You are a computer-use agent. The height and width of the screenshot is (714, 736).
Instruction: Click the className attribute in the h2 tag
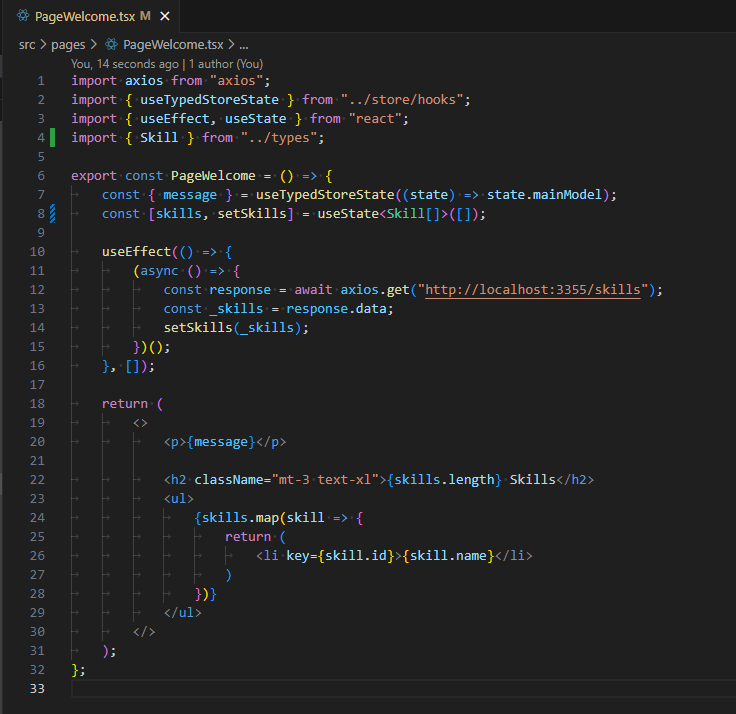point(228,479)
